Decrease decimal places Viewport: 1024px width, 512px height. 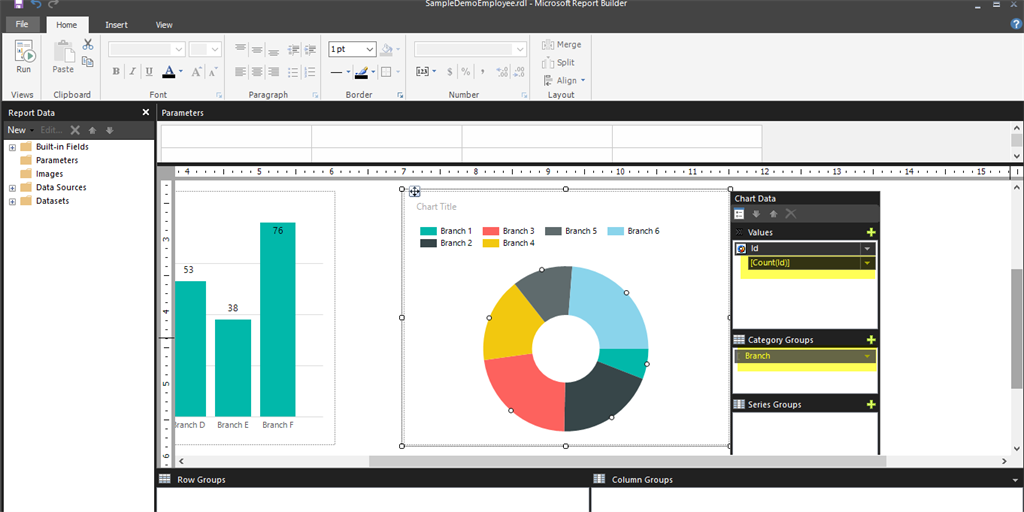pos(519,72)
